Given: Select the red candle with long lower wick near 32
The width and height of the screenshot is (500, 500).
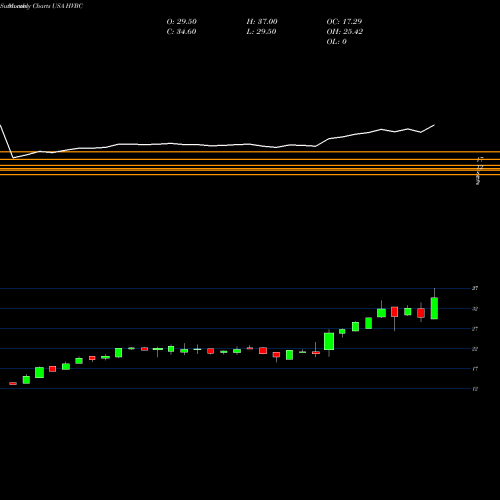Looking at the screenshot, I should 395,312.
